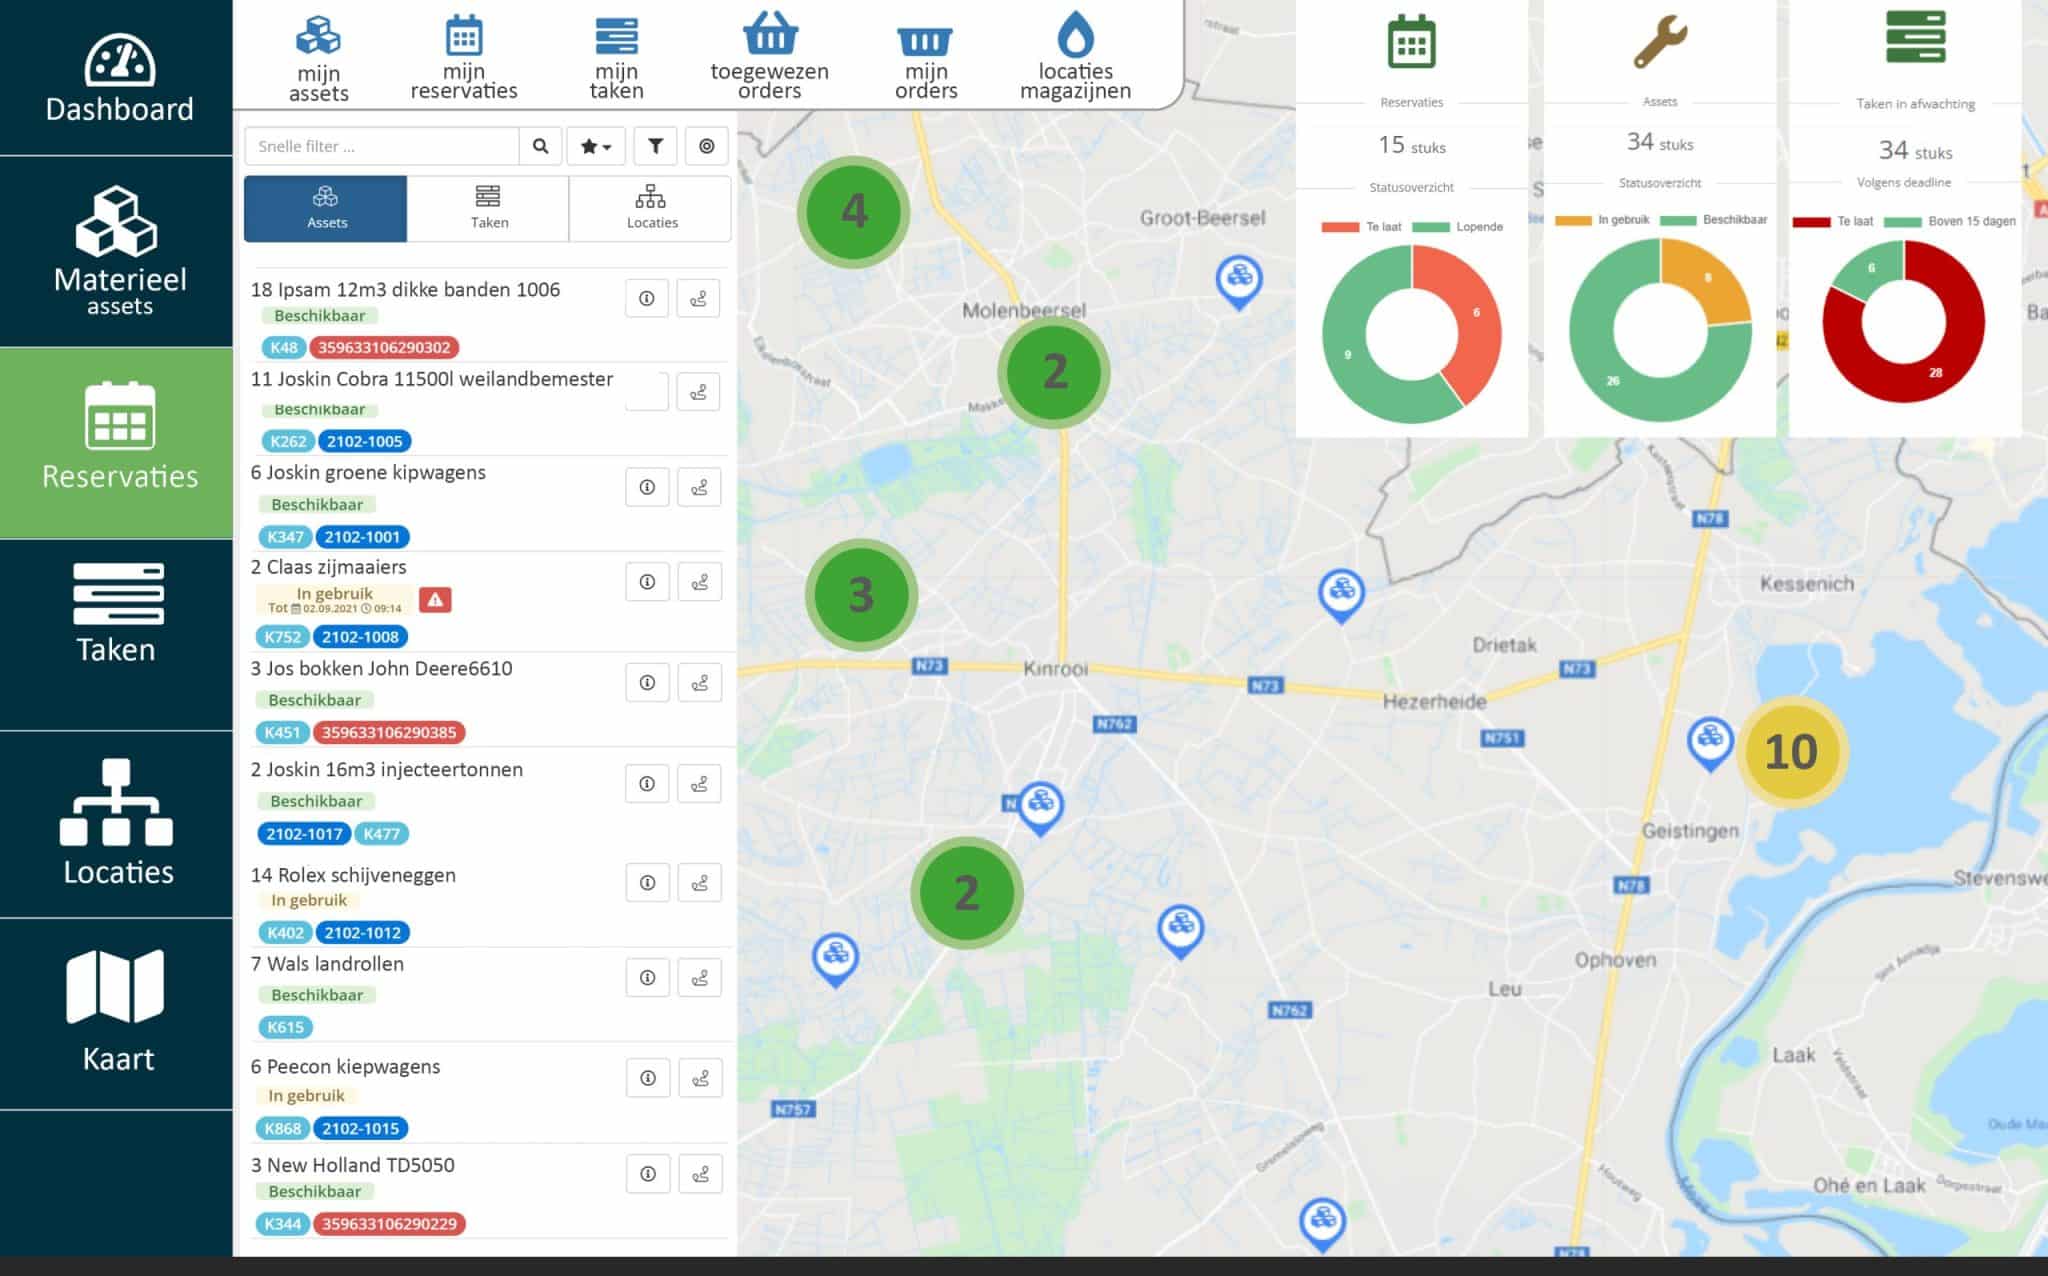The width and height of the screenshot is (2048, 1276).
Task: Show route for Jos bokken John Deere6610
Action: 699,683
